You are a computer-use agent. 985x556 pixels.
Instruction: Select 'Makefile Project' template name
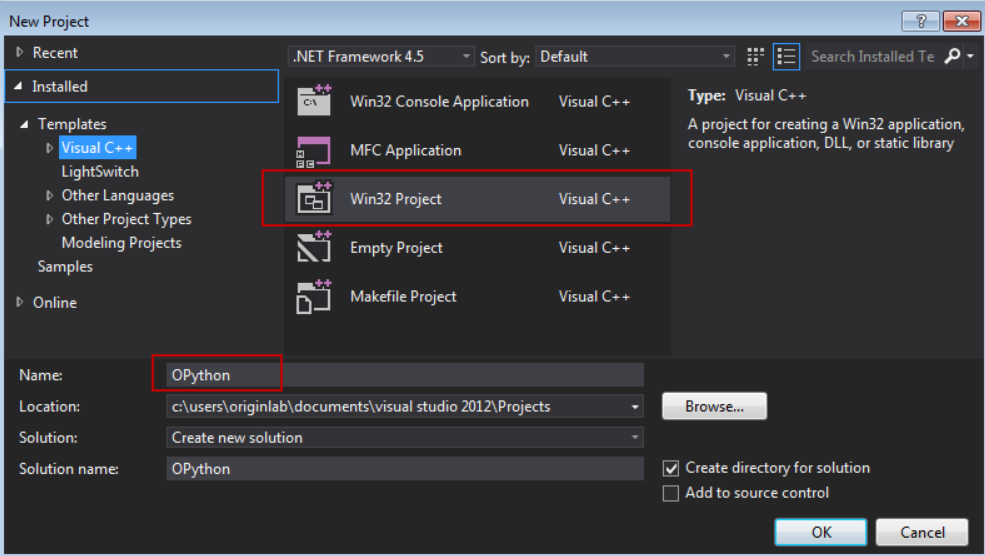click(403, 296)
